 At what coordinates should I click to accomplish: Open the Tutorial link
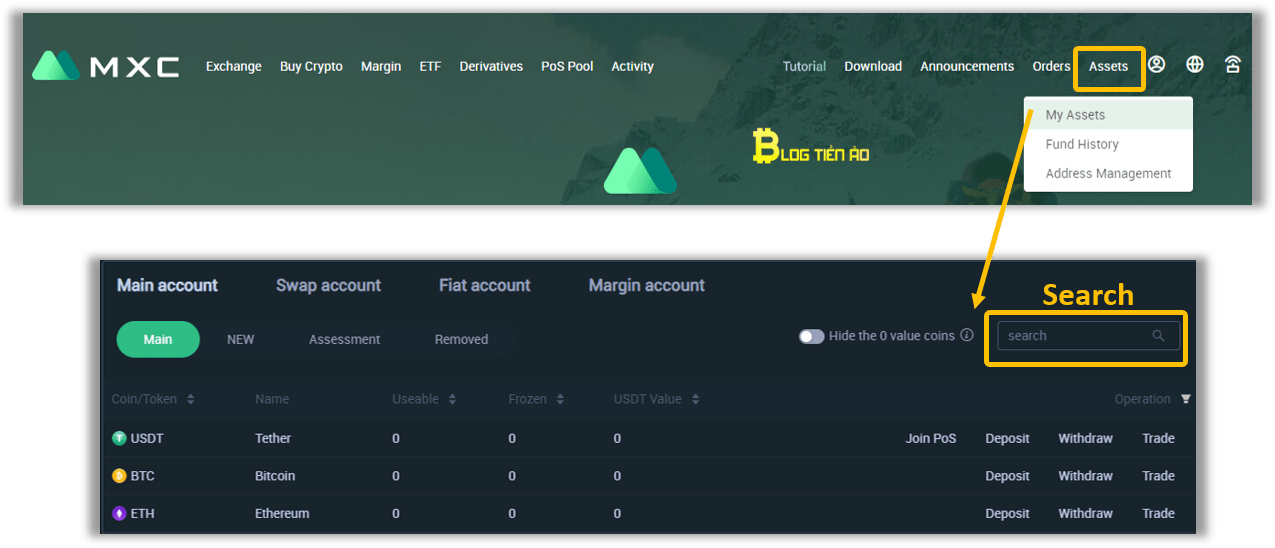tap(804, 66)
